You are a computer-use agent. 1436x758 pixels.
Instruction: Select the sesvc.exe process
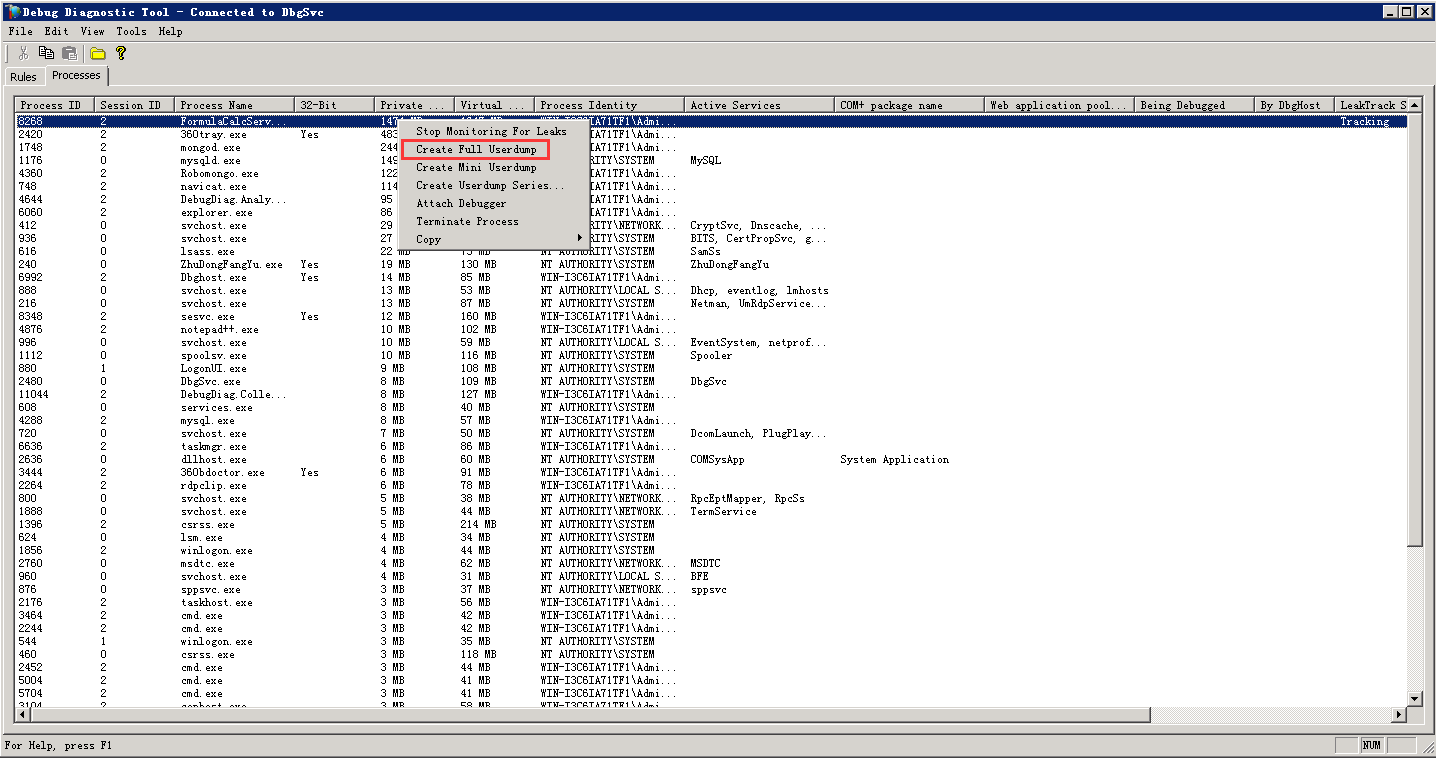coord(711,316)
